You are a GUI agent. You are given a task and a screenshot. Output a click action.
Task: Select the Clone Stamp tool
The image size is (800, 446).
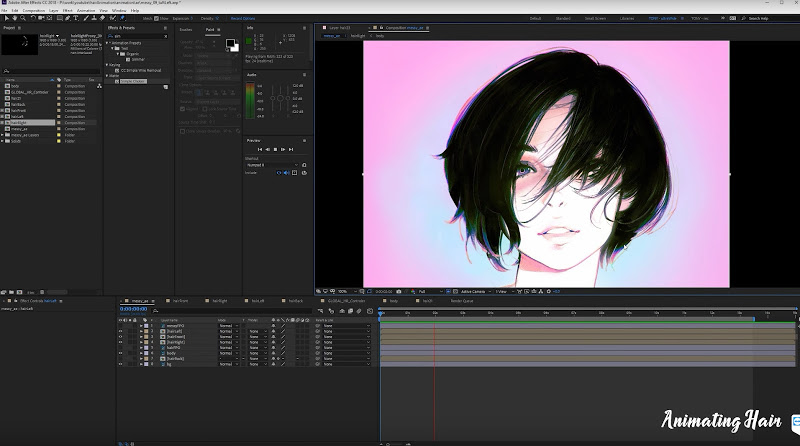[94, 18]
